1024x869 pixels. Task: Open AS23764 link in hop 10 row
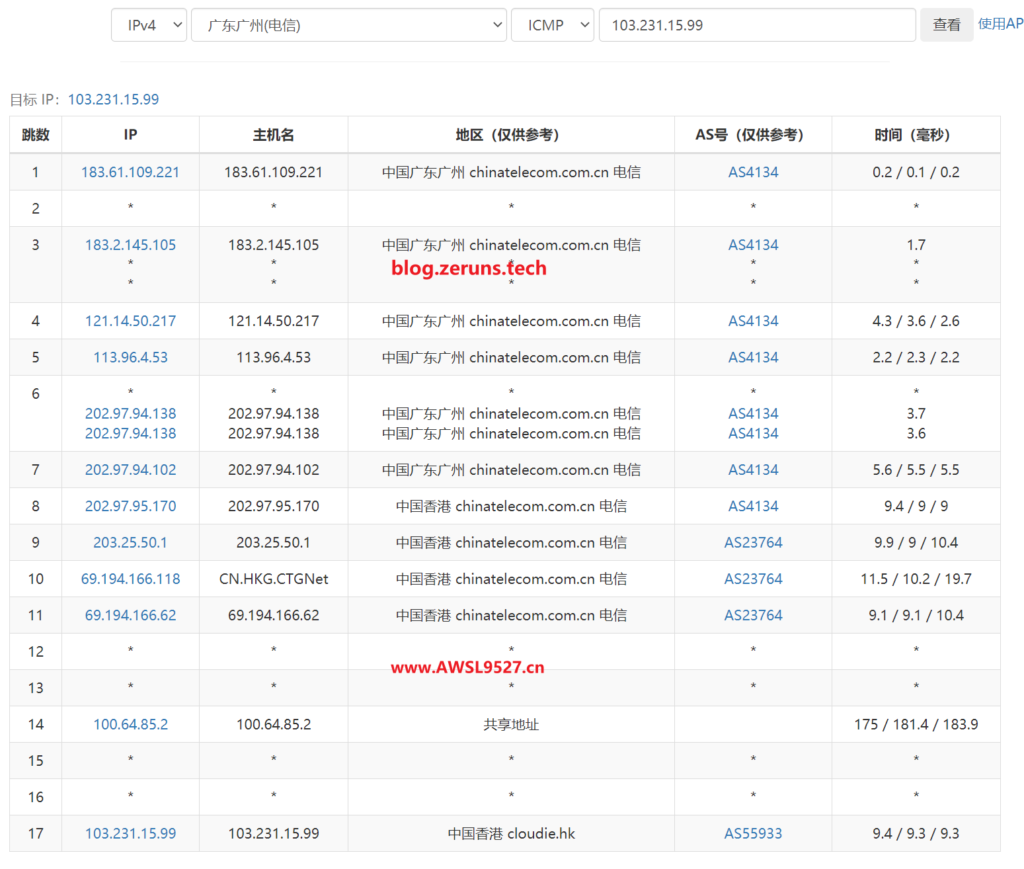tap(753, 579)
